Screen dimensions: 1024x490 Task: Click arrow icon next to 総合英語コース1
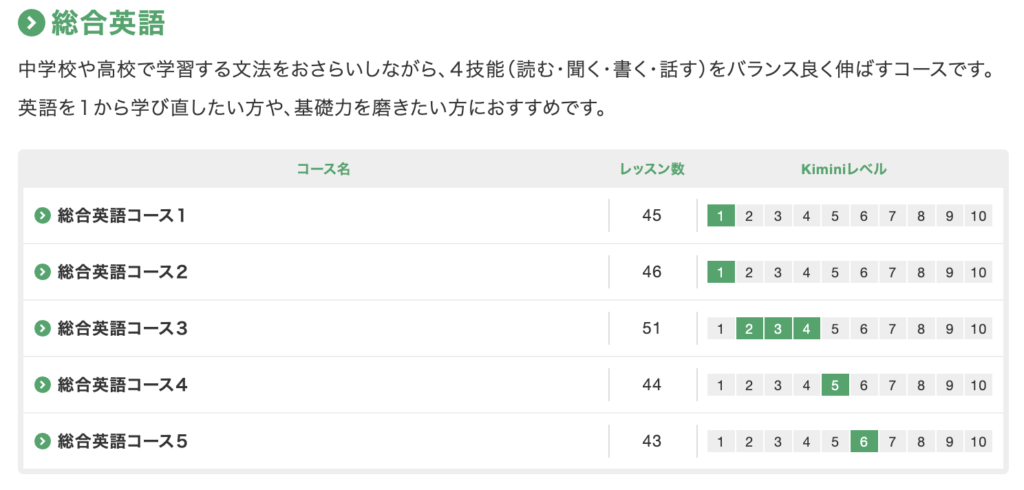coord(42,215)
